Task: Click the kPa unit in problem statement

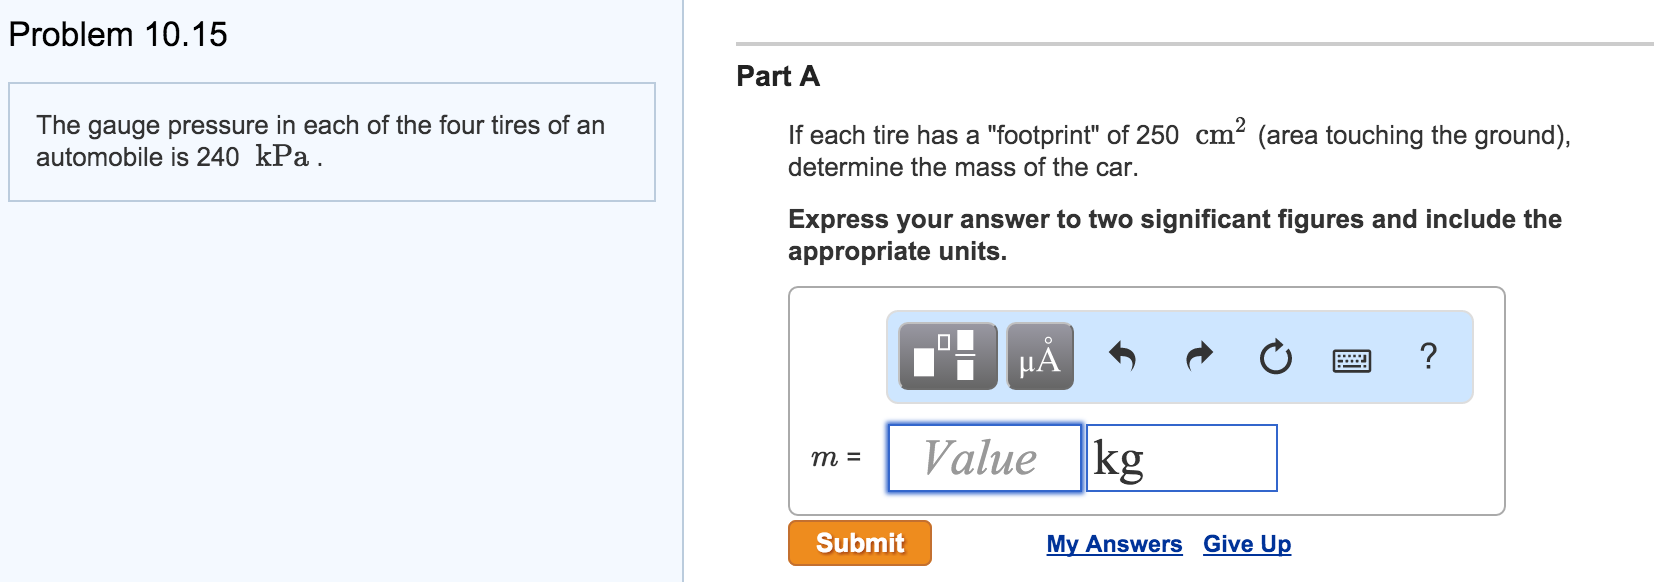Action: point(282,156)
